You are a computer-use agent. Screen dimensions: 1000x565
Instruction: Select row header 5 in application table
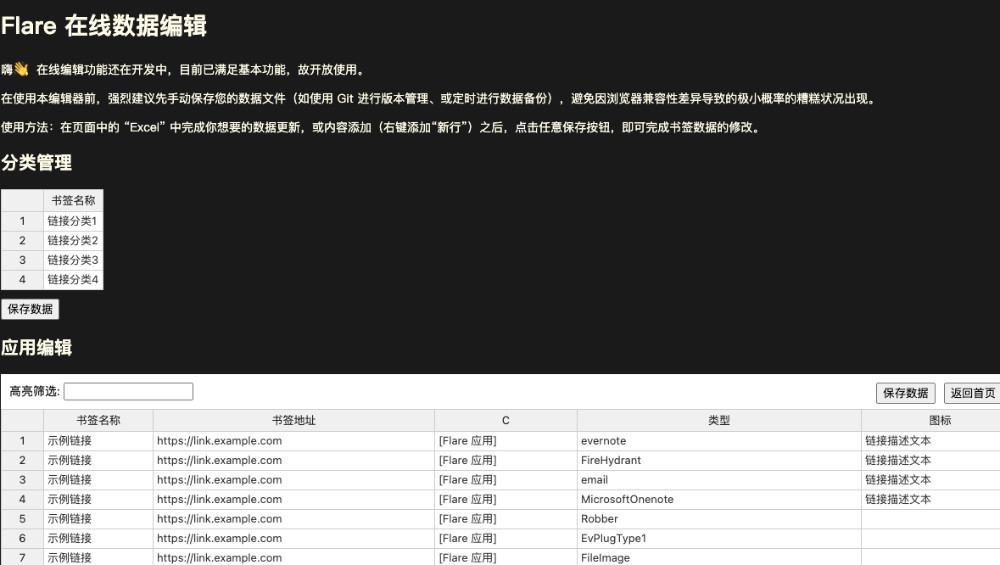[x=22, y=519]
